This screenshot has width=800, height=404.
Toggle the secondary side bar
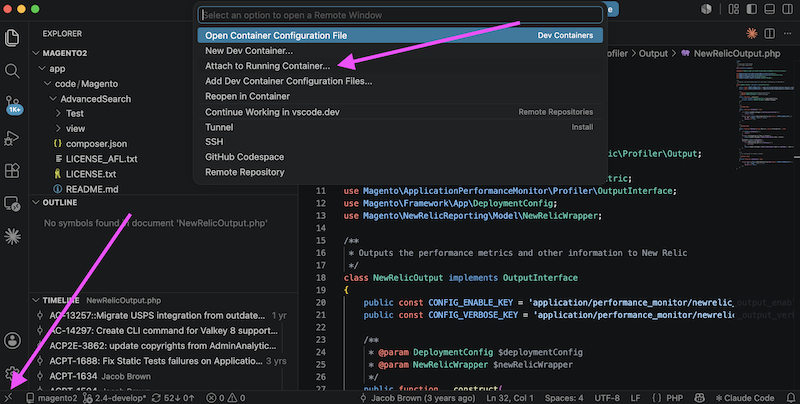pos(787,9)
